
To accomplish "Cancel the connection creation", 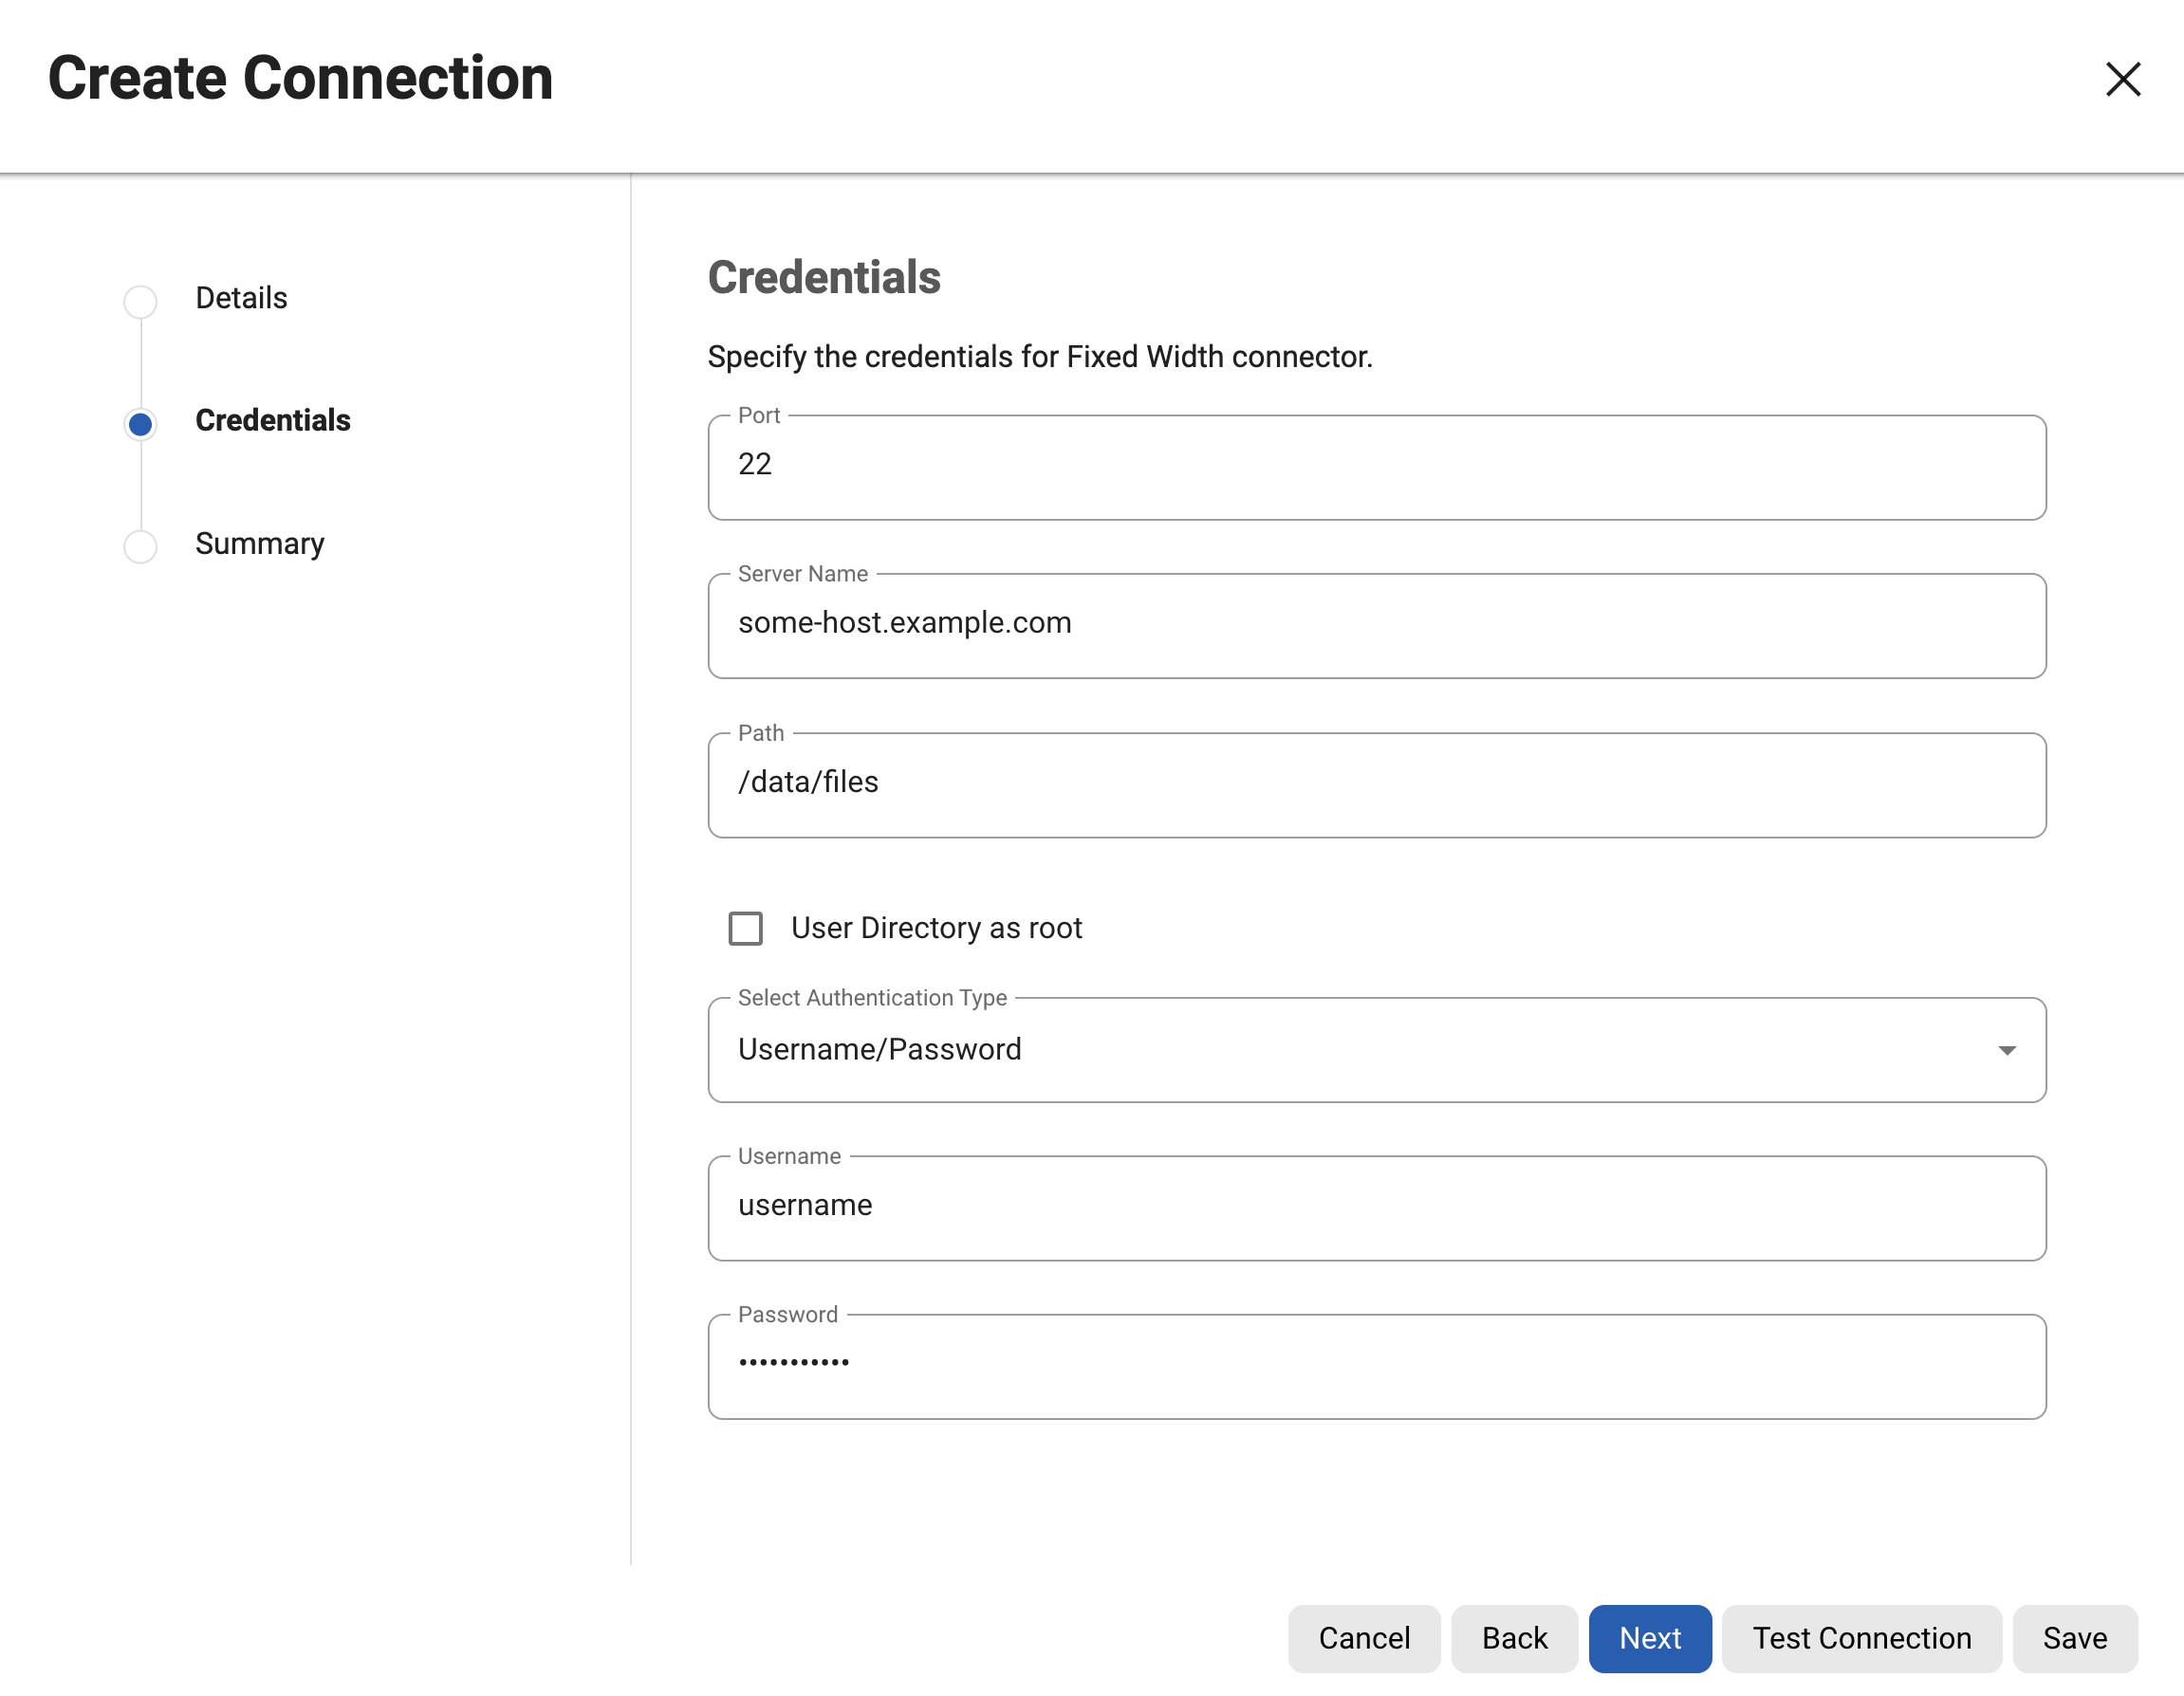I will pos(1363,1638).
